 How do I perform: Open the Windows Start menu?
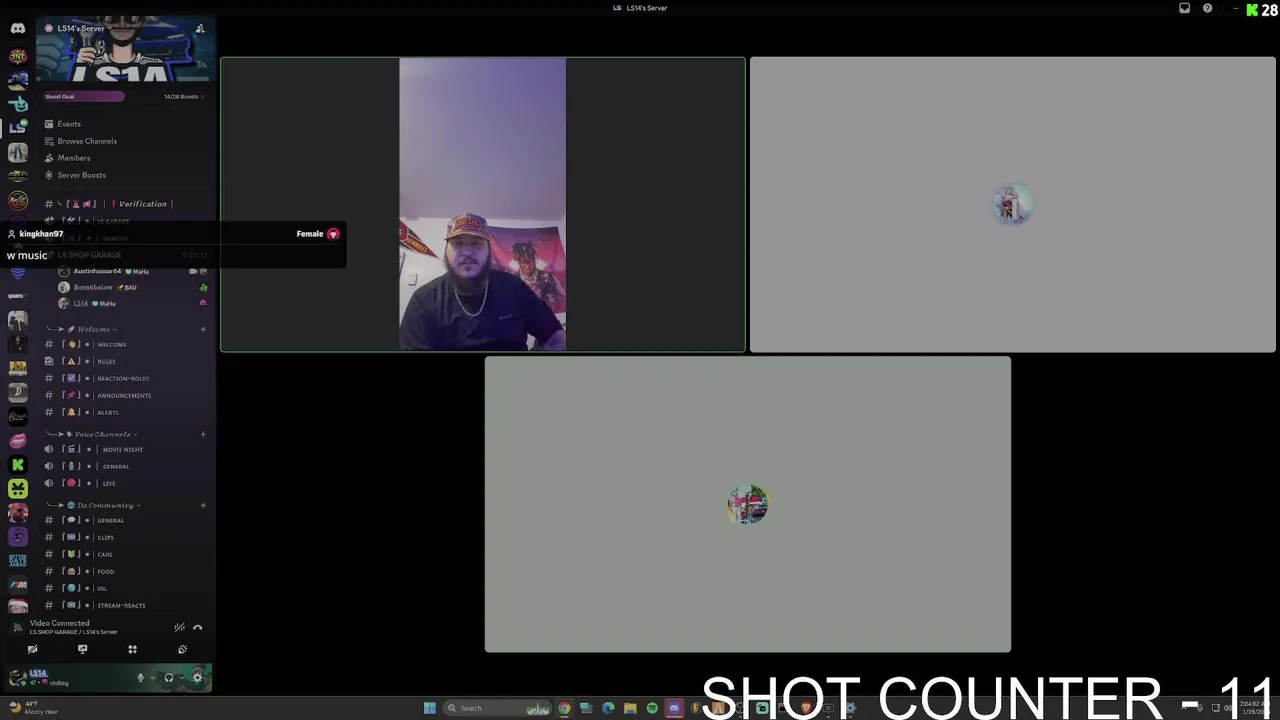pyautogui.click(x=429, y=708)
